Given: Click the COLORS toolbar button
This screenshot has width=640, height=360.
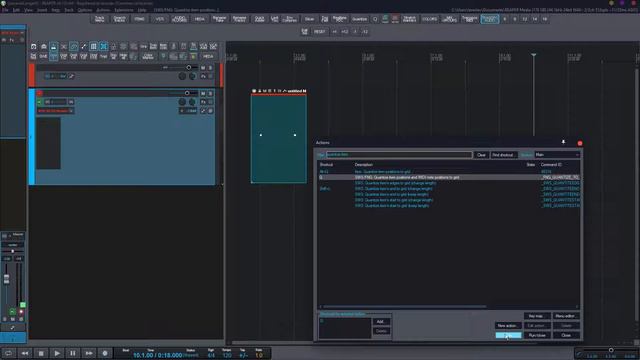Looking at the screenshot, I should [x=429, y=19].
